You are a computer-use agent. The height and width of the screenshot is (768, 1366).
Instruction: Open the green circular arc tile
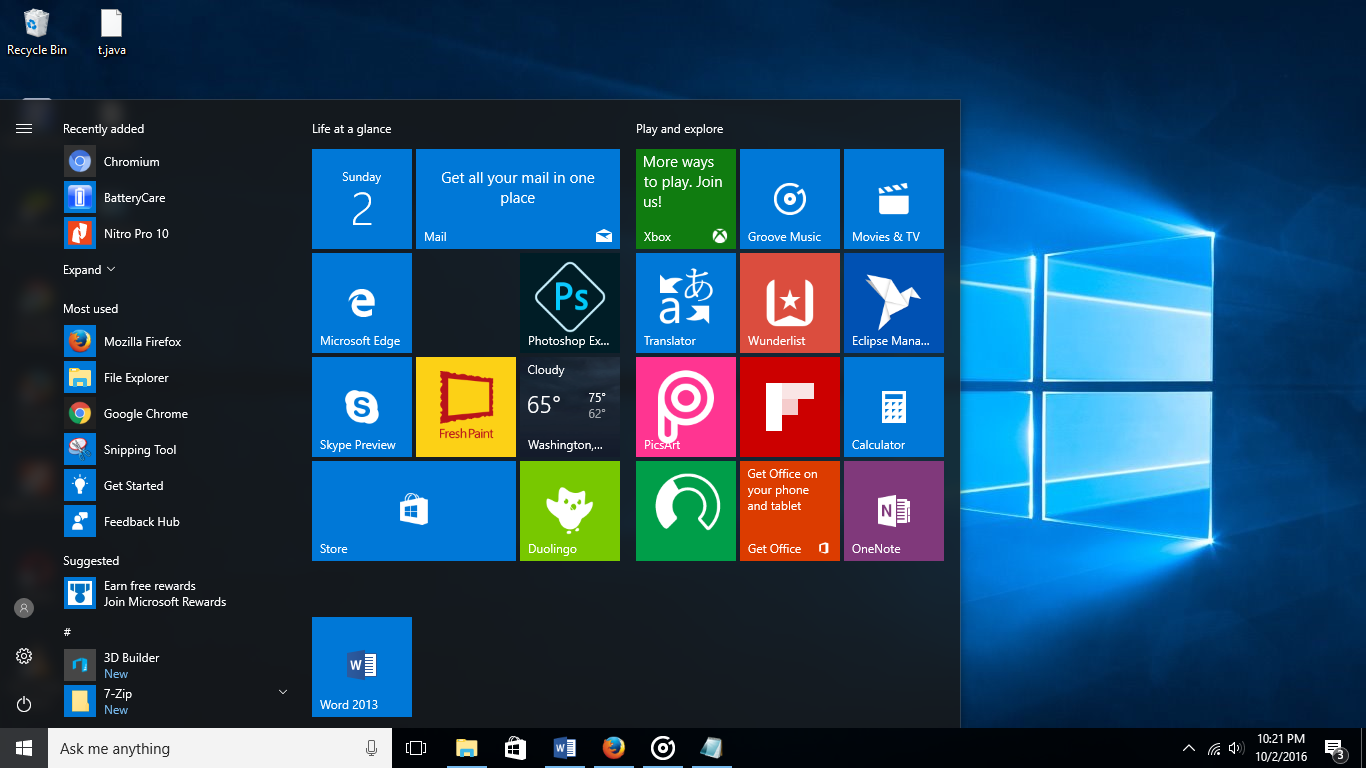click(686, 511)
